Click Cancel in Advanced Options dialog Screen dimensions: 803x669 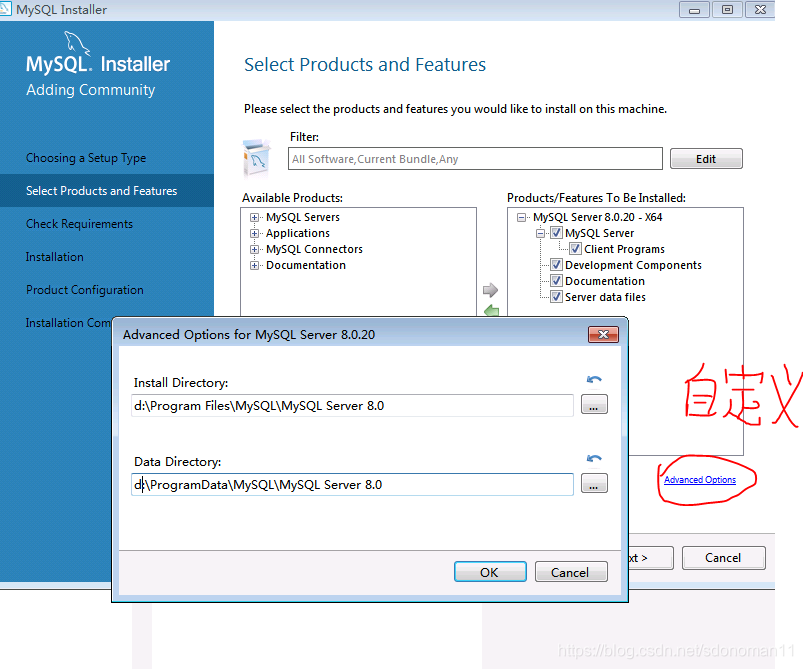pyautogui.click(x=571, y=572)
